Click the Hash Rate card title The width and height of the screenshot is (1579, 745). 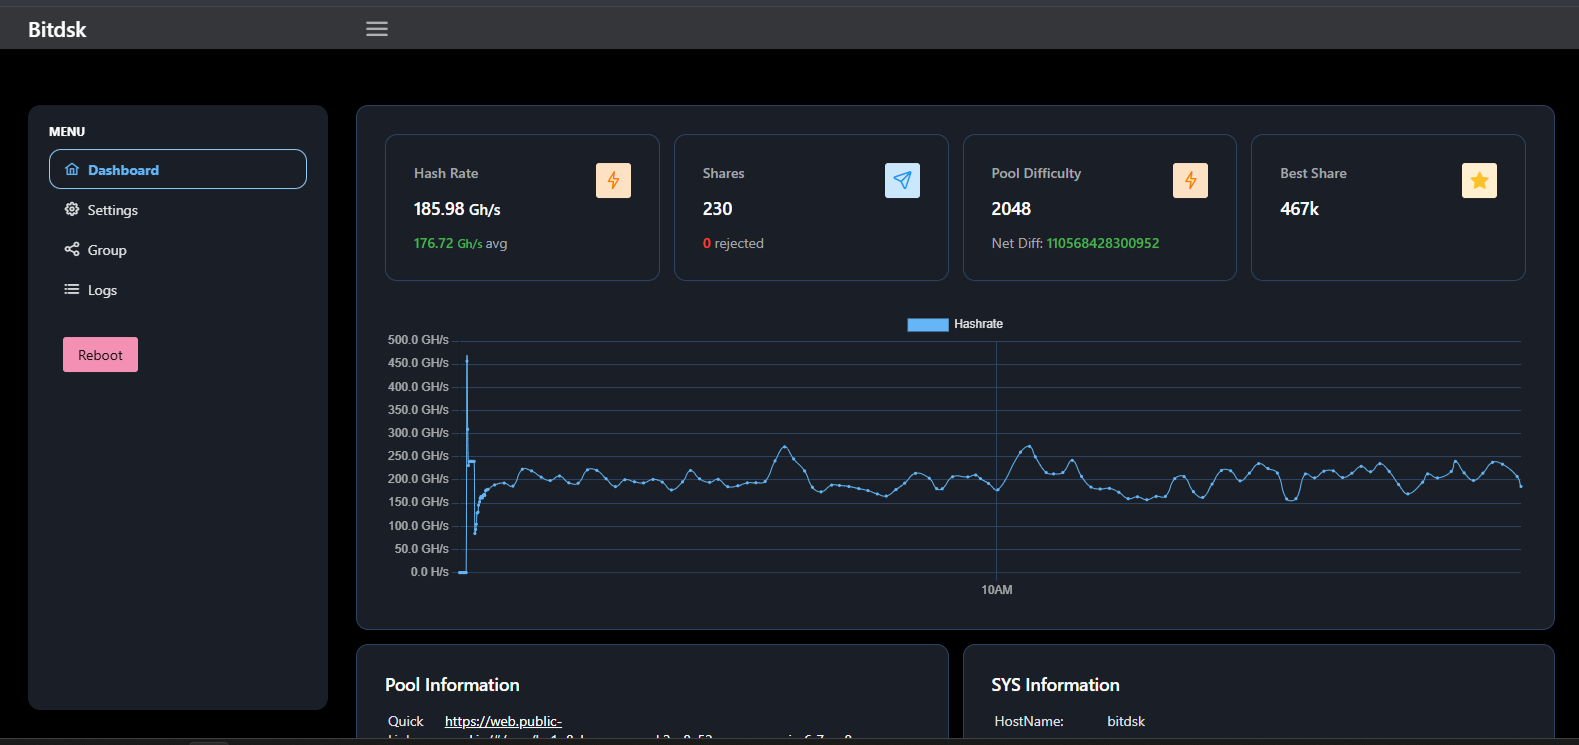tap(446, 173)
